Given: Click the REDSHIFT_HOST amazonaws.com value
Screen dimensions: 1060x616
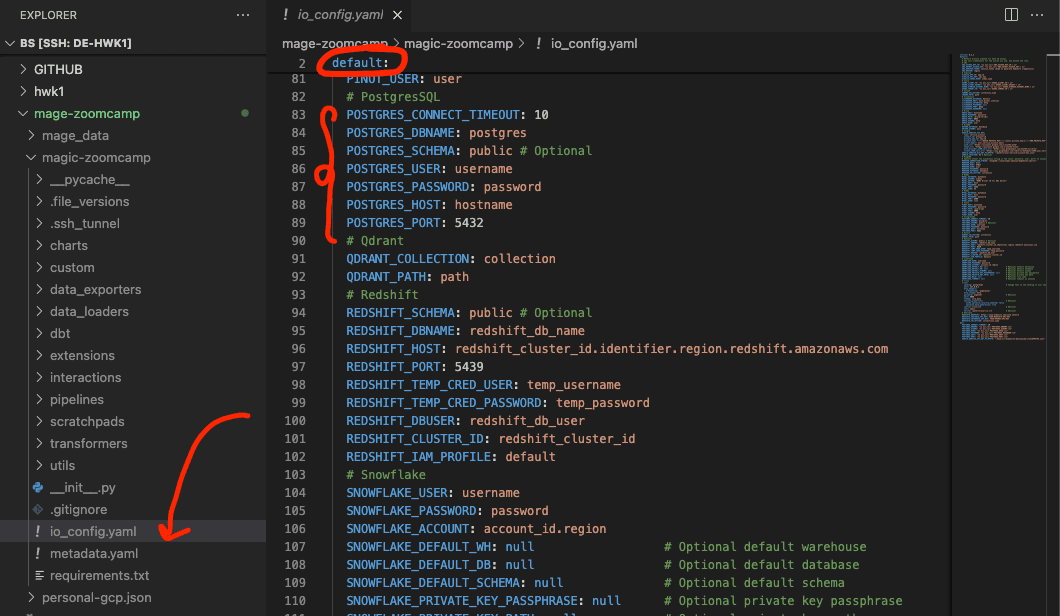Looking at the screenshot, I should [671, 349].
